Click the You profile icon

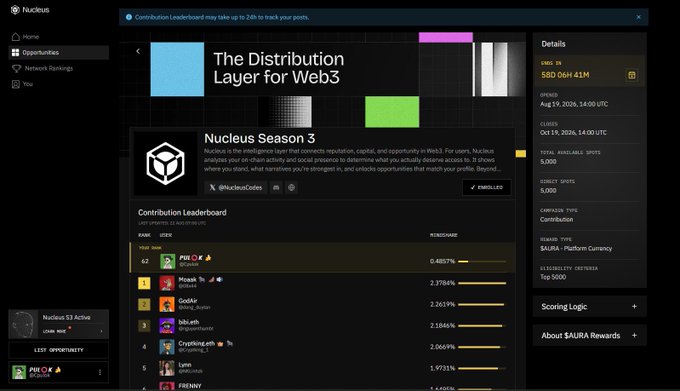(x=16, y=84)
